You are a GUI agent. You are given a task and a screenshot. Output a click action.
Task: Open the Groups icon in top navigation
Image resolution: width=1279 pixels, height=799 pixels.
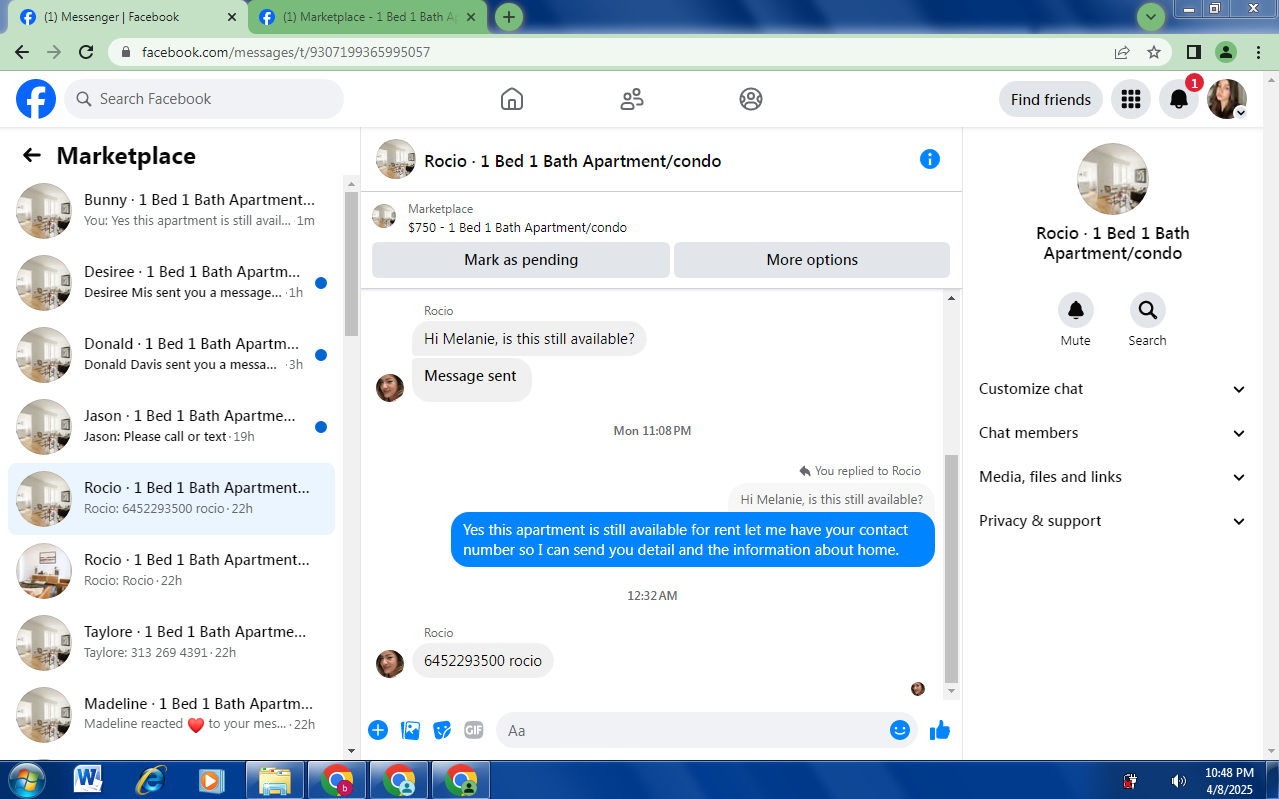point(751,99)
